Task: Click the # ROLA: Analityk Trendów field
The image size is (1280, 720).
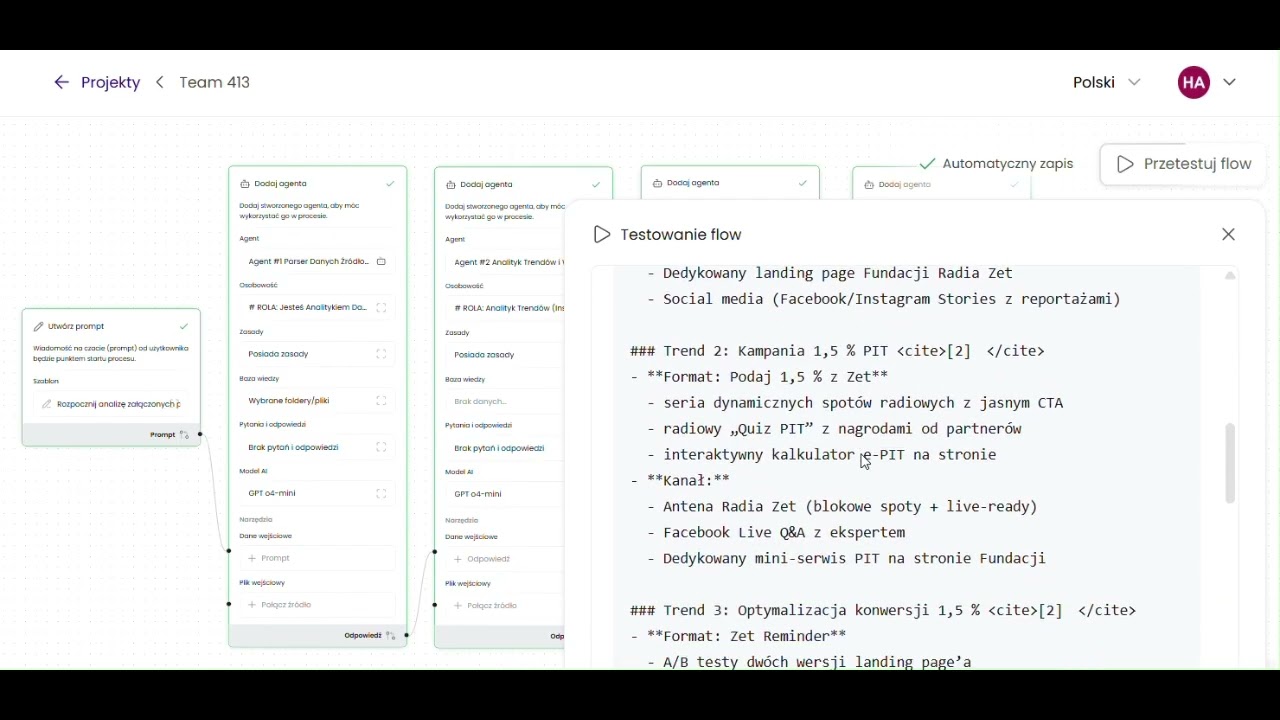Action: 504,309
